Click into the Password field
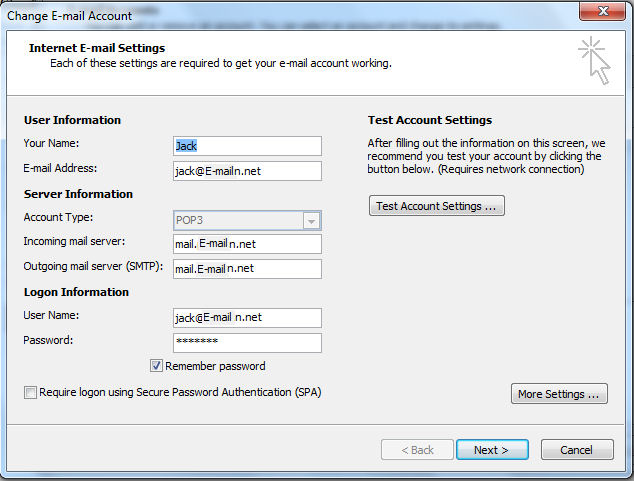 [x=247, y=343]
